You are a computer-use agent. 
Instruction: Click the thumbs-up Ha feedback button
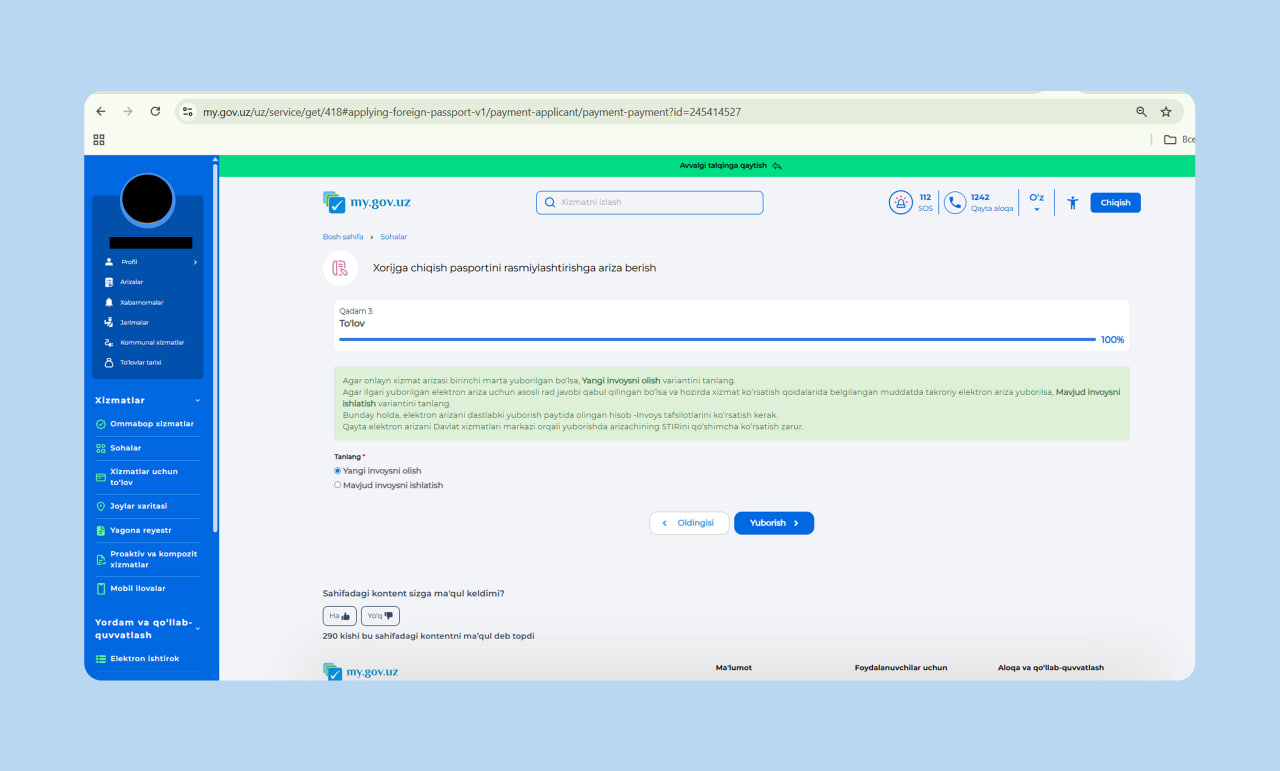(339, 616)
